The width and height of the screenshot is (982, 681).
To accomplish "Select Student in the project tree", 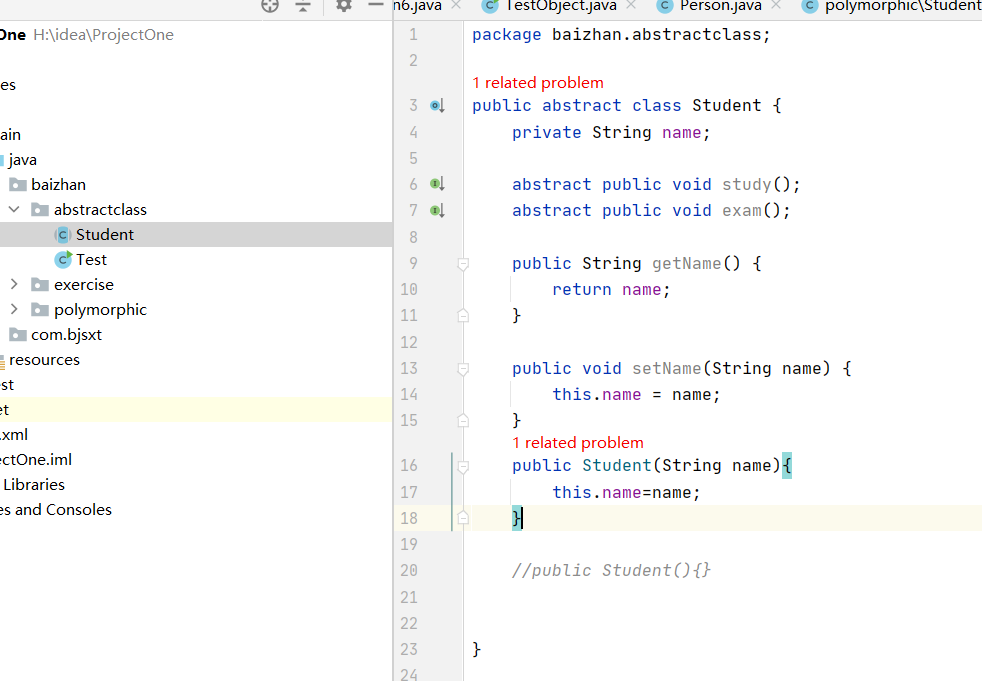I will point(105,235).
